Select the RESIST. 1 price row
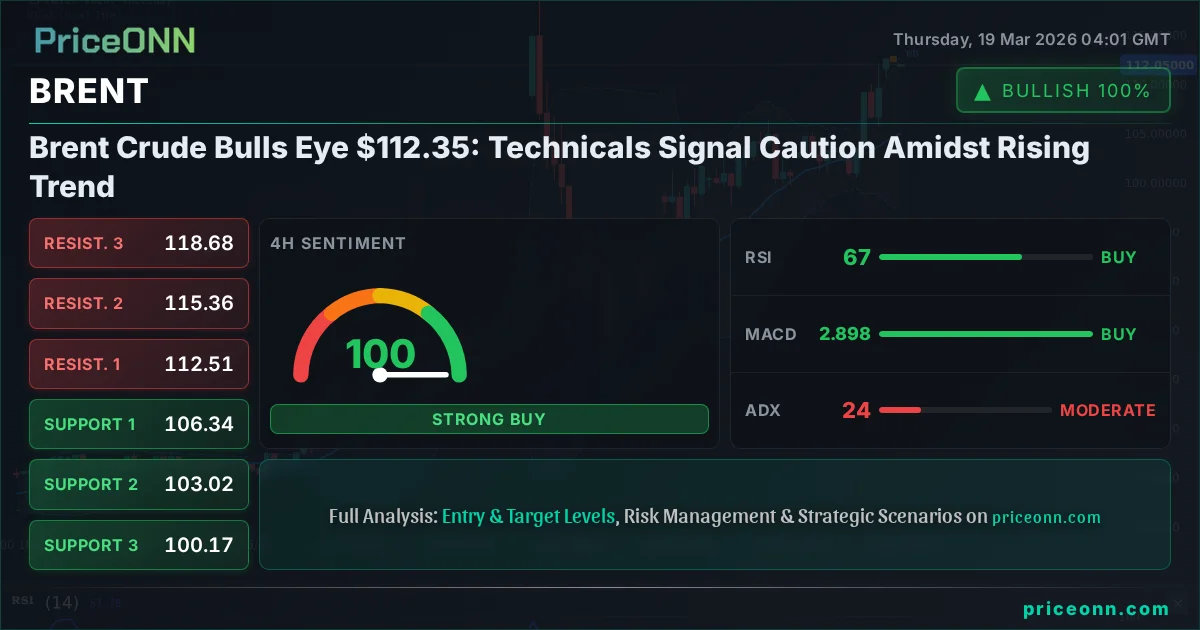 tap(138, 364)
